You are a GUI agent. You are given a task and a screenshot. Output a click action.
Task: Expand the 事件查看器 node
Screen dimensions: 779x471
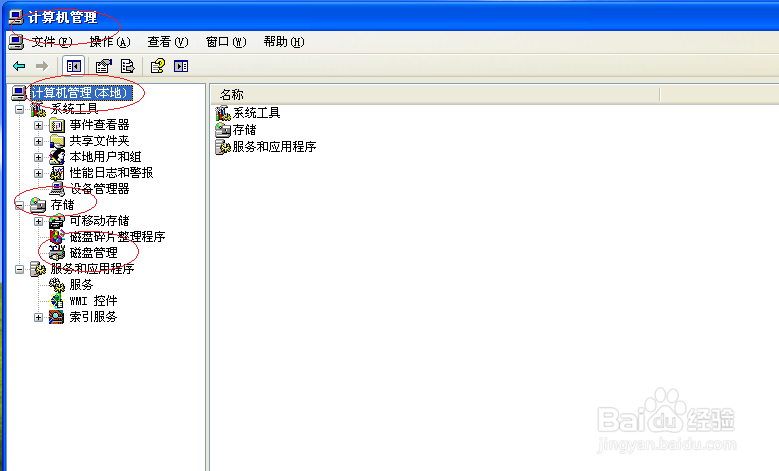38,125
